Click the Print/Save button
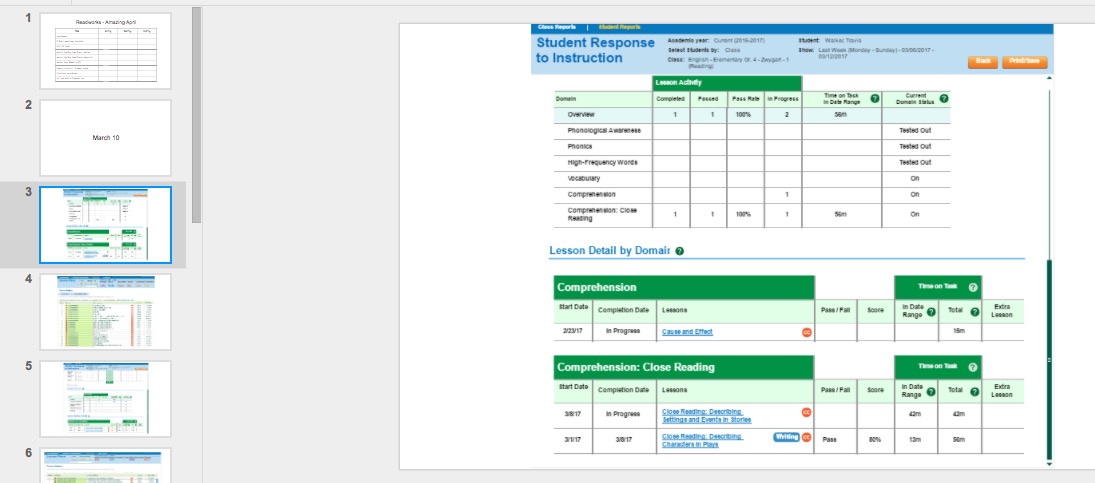Image resolution: width=1095 pixels, height=483 pixels. point(1025,61)
